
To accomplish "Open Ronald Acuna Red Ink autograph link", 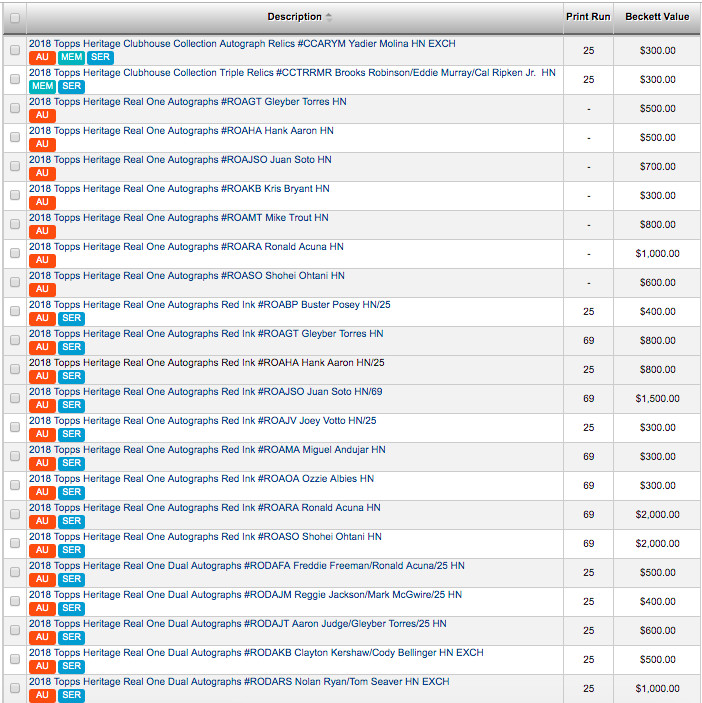I will click(x=205, y=508).
